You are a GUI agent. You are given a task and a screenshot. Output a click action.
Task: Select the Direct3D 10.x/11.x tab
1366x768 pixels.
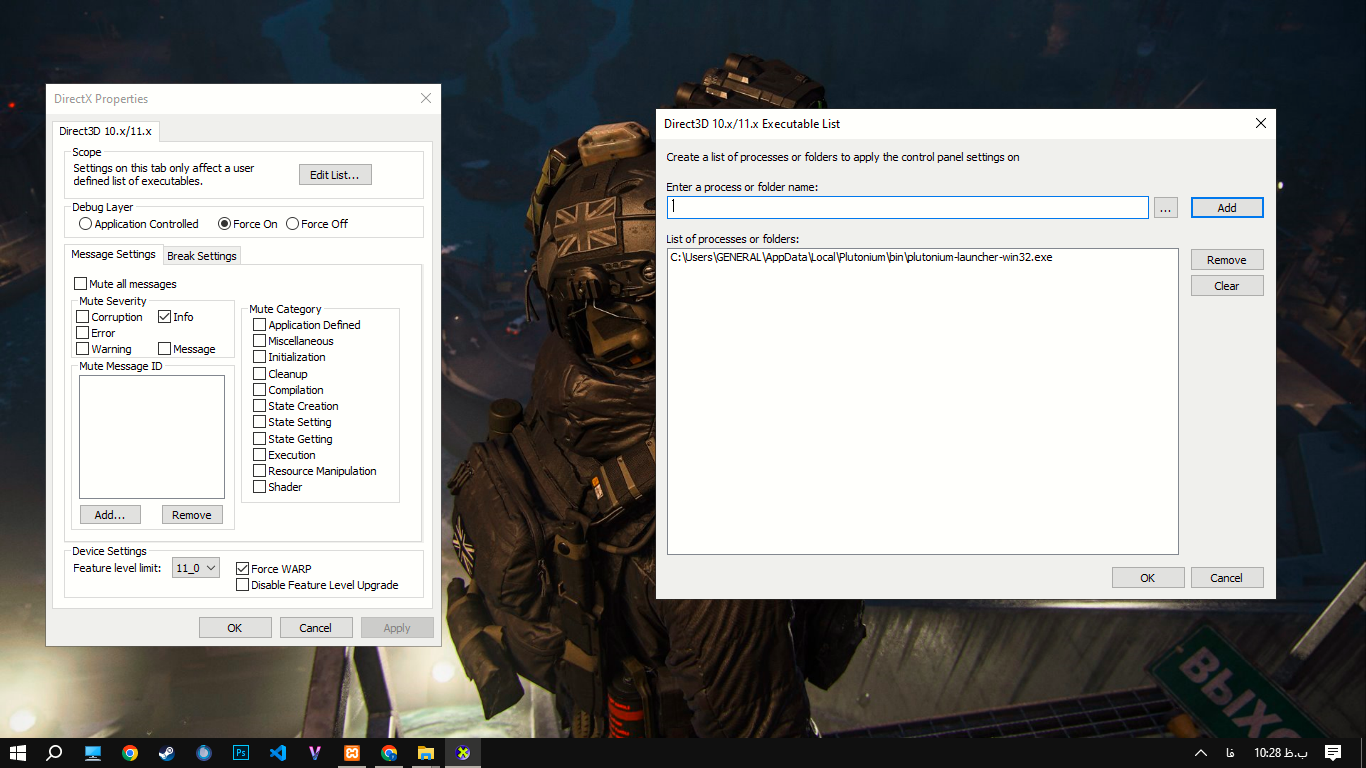pos(105,131)
